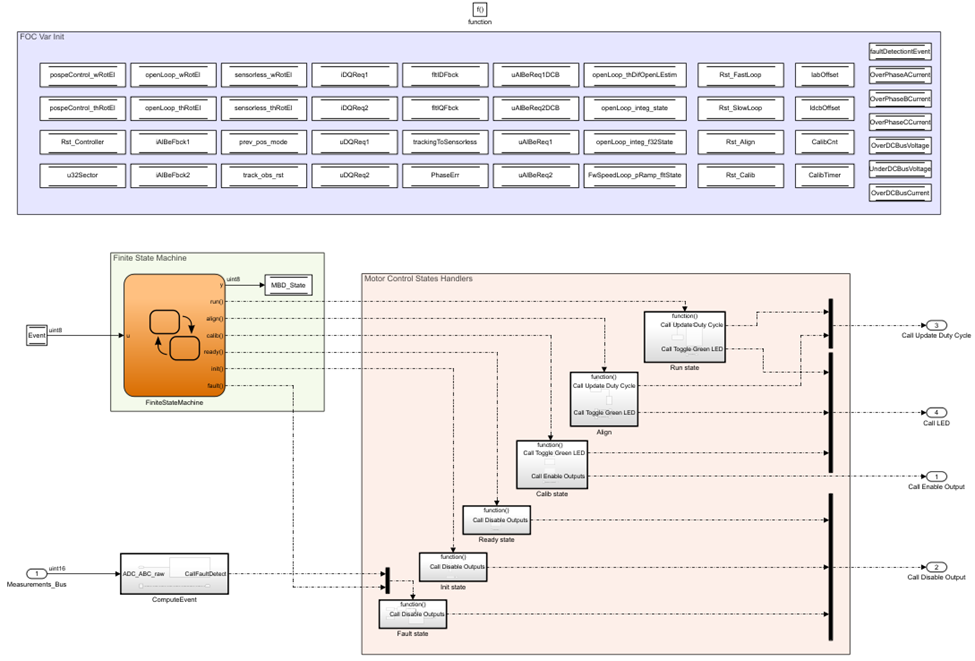Image resolution: width=975 pixels, height=661 pixels.
Task: Select the OverDCBusCurrent data store block
Action: point(900,193)
